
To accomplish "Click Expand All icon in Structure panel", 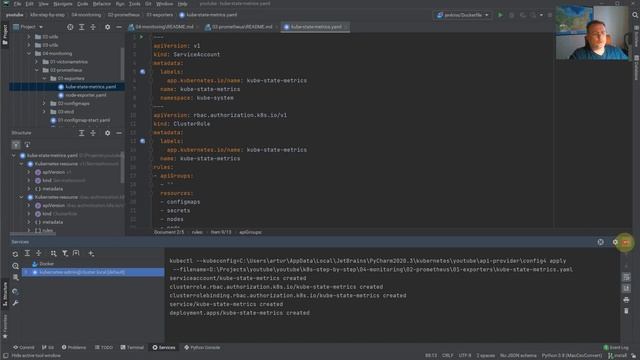I will click(x=82, y=133).
